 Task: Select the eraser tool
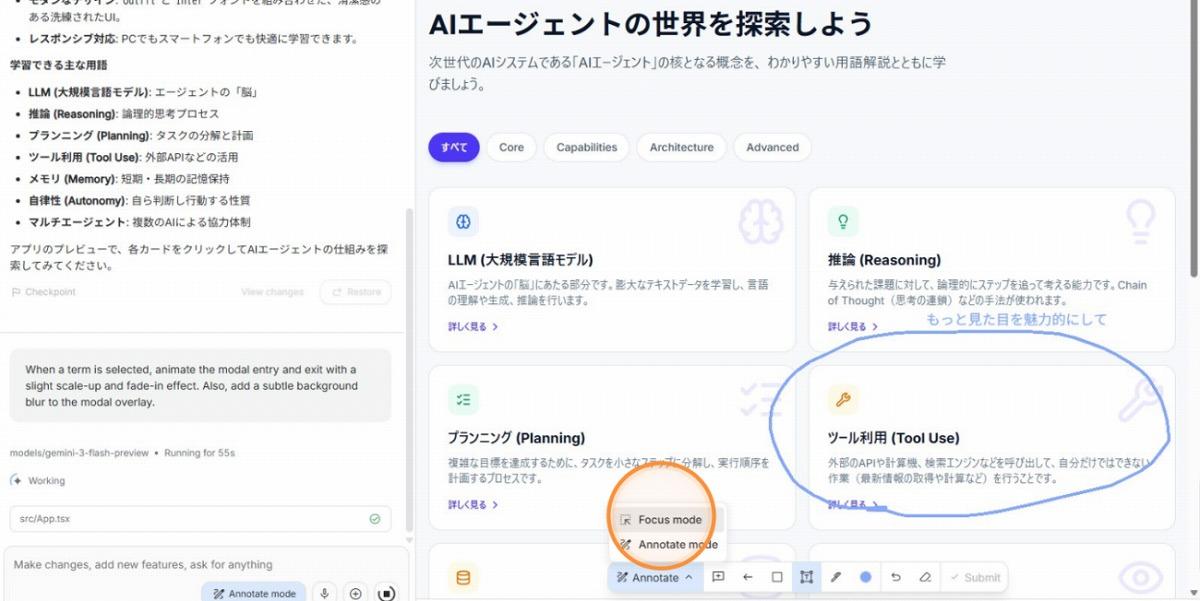point(925,577)
